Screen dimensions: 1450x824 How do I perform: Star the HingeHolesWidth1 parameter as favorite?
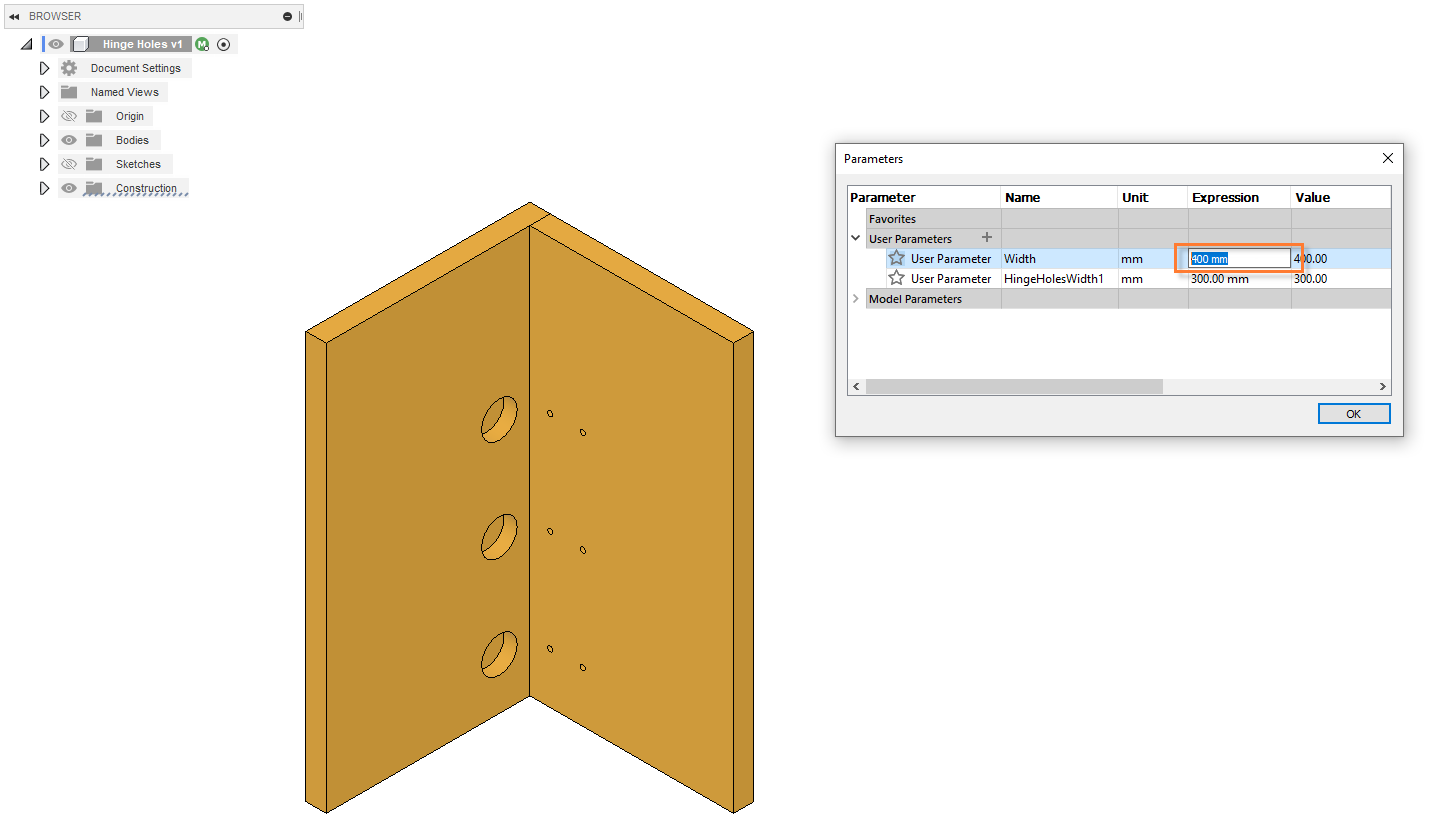(896, 278)
